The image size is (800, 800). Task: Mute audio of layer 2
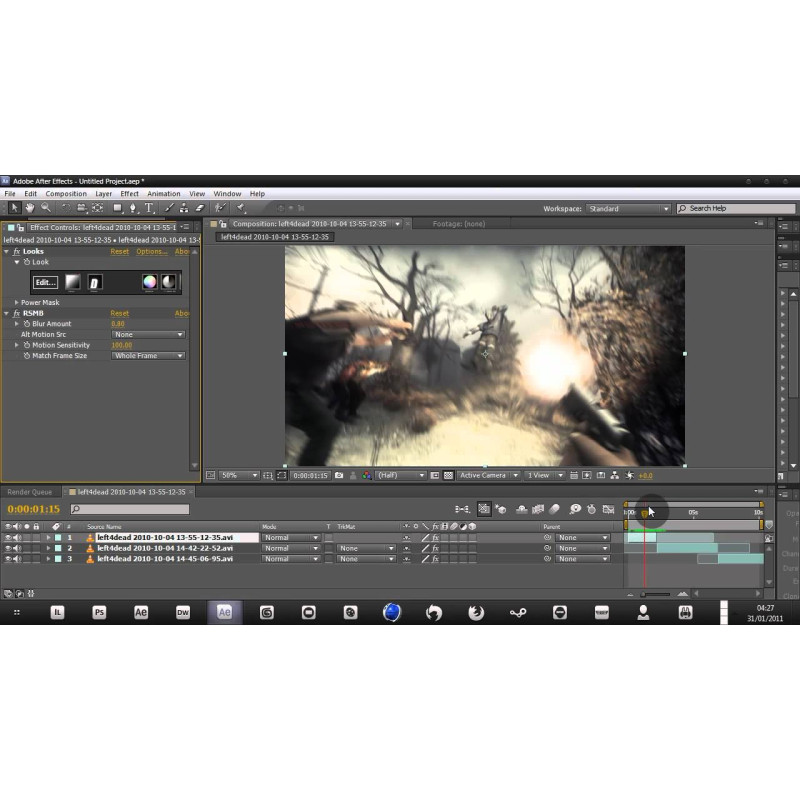(x=17, y=548)
